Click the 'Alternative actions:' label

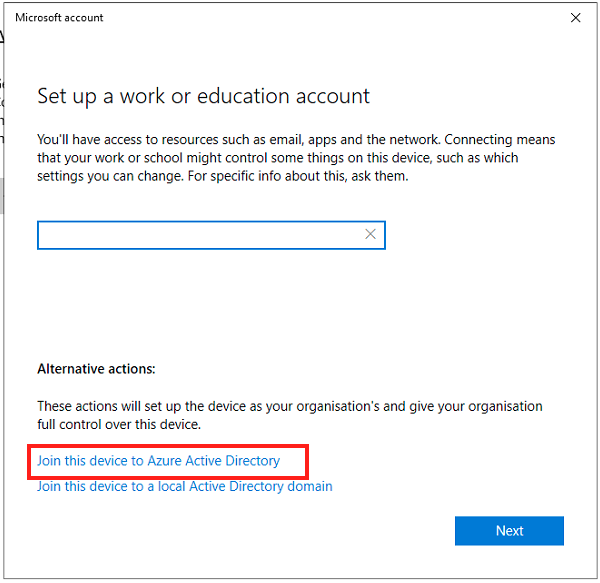[x=96, y=369]
